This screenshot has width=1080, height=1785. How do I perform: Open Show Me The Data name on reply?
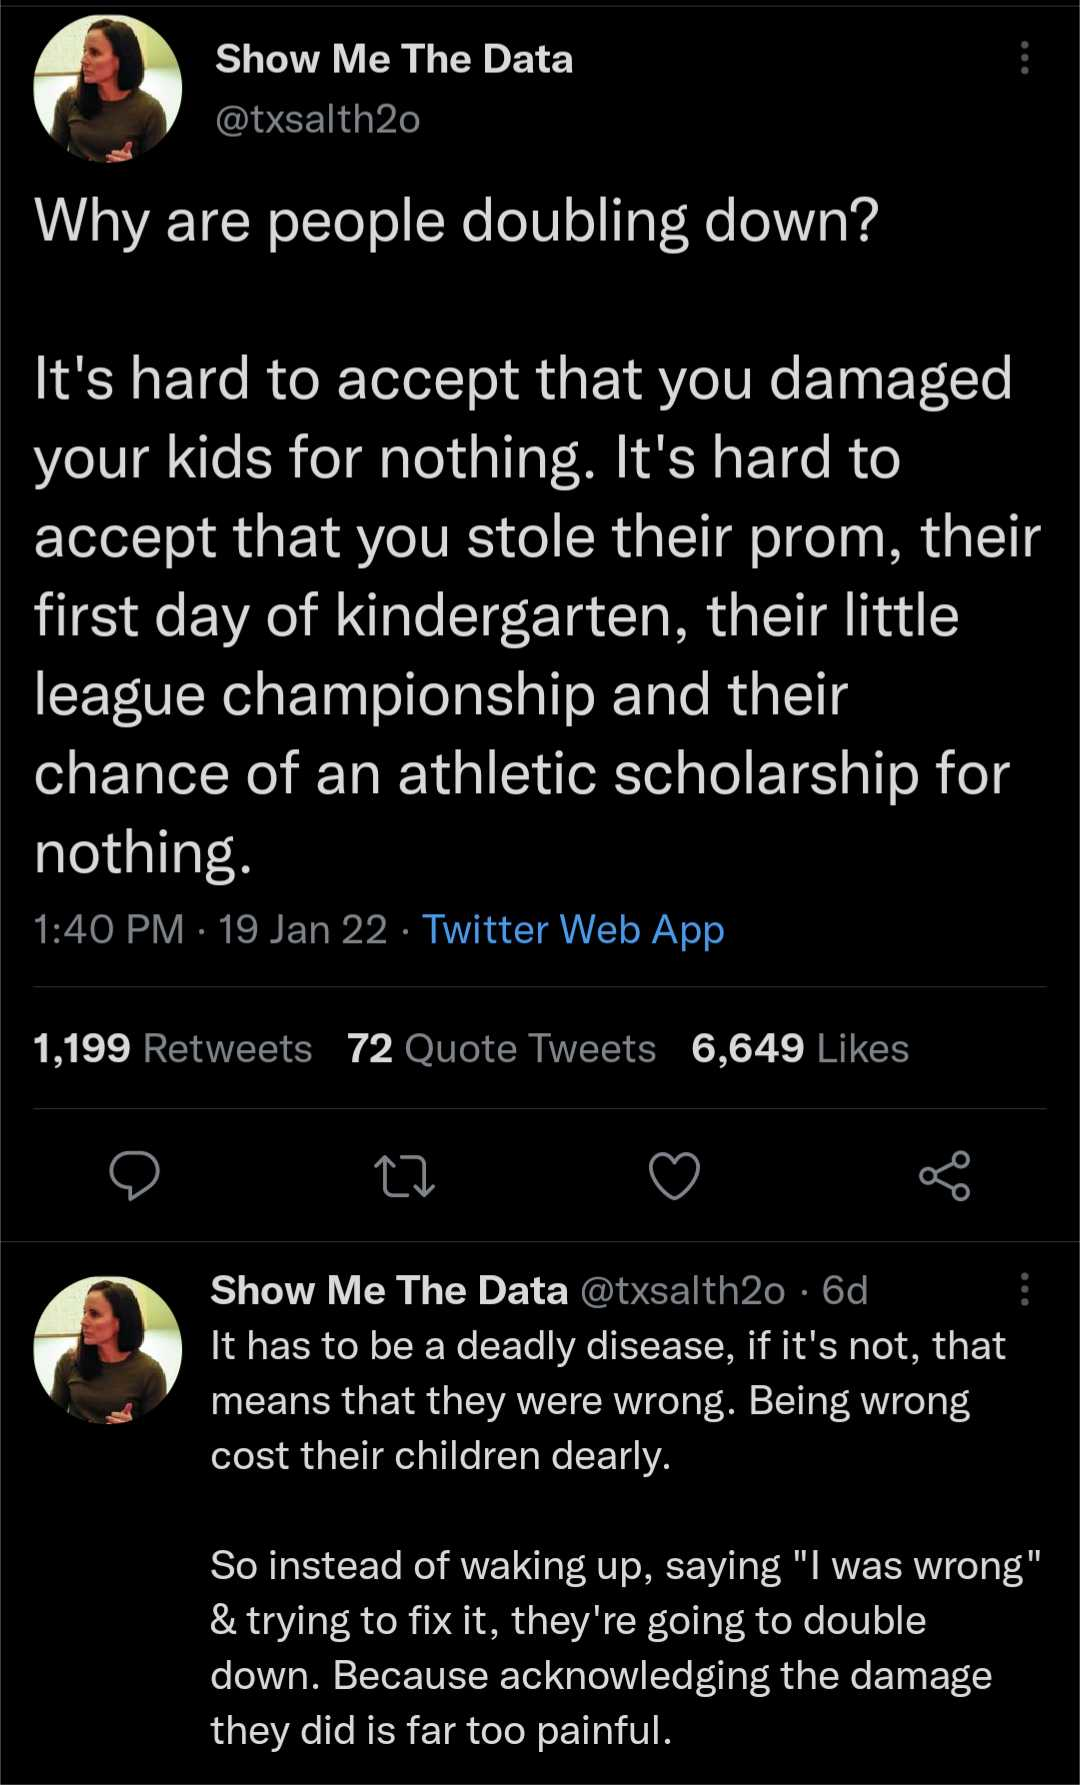pyautogui.click(x=389, y=1290)
